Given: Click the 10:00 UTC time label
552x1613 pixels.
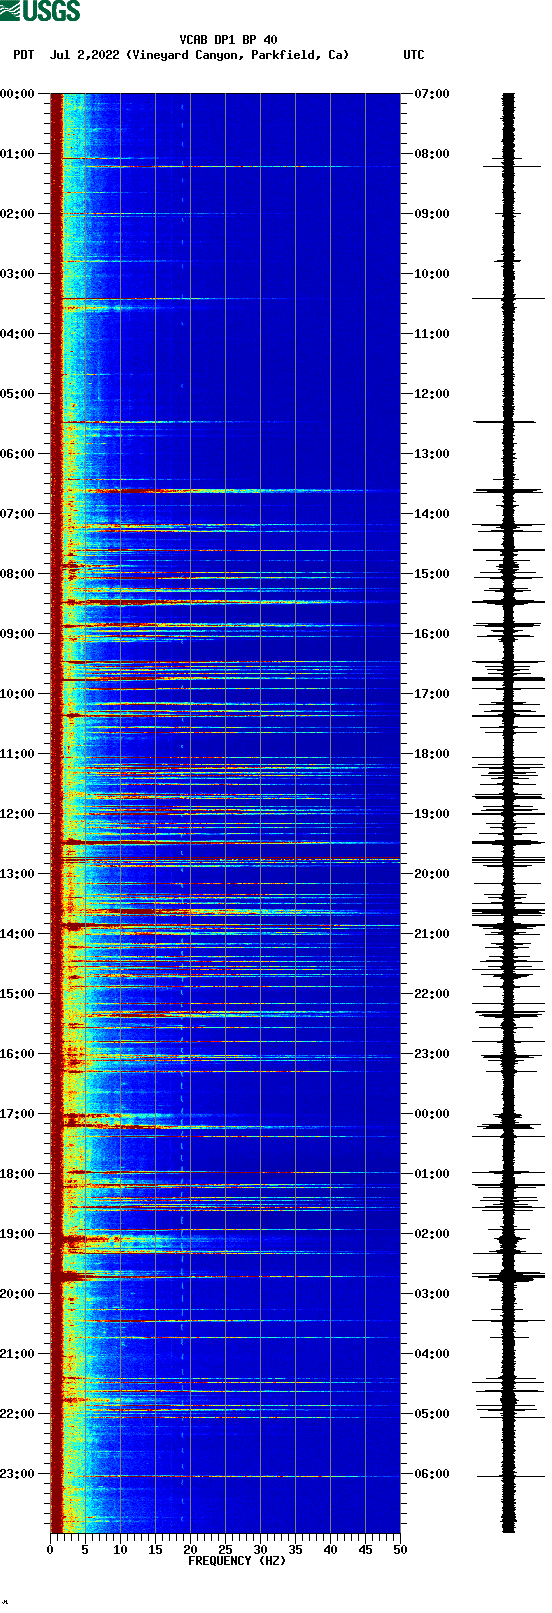Looking at the screenshot, I should pos(432,274).
